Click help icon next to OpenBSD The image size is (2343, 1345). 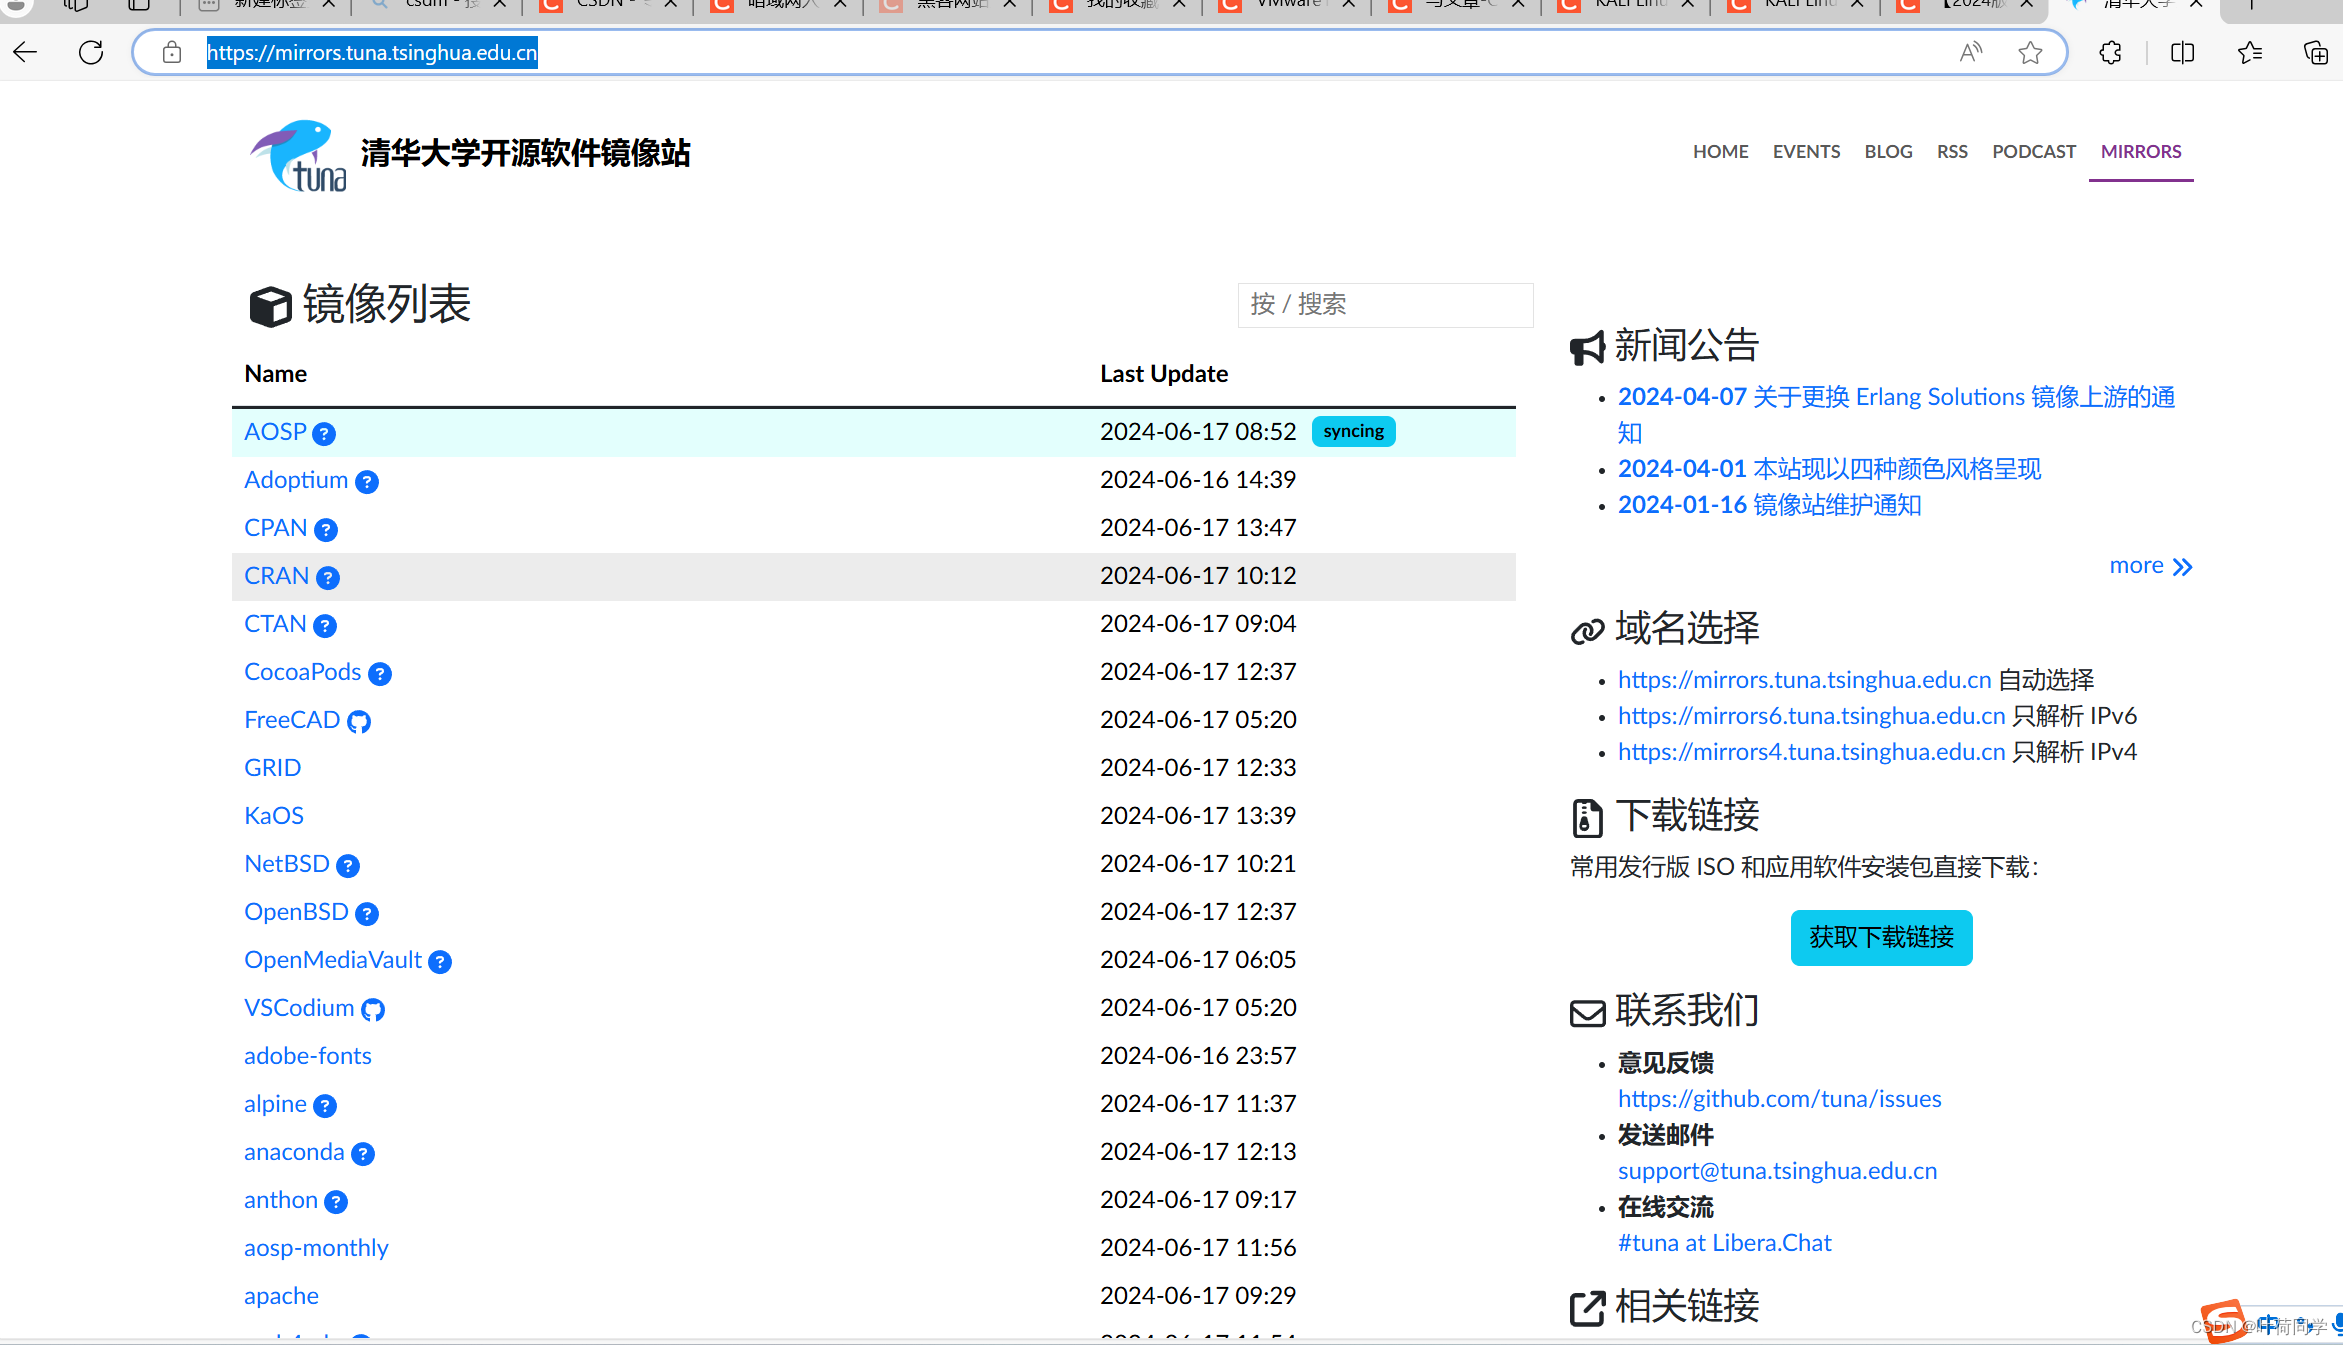coord(367,914)
